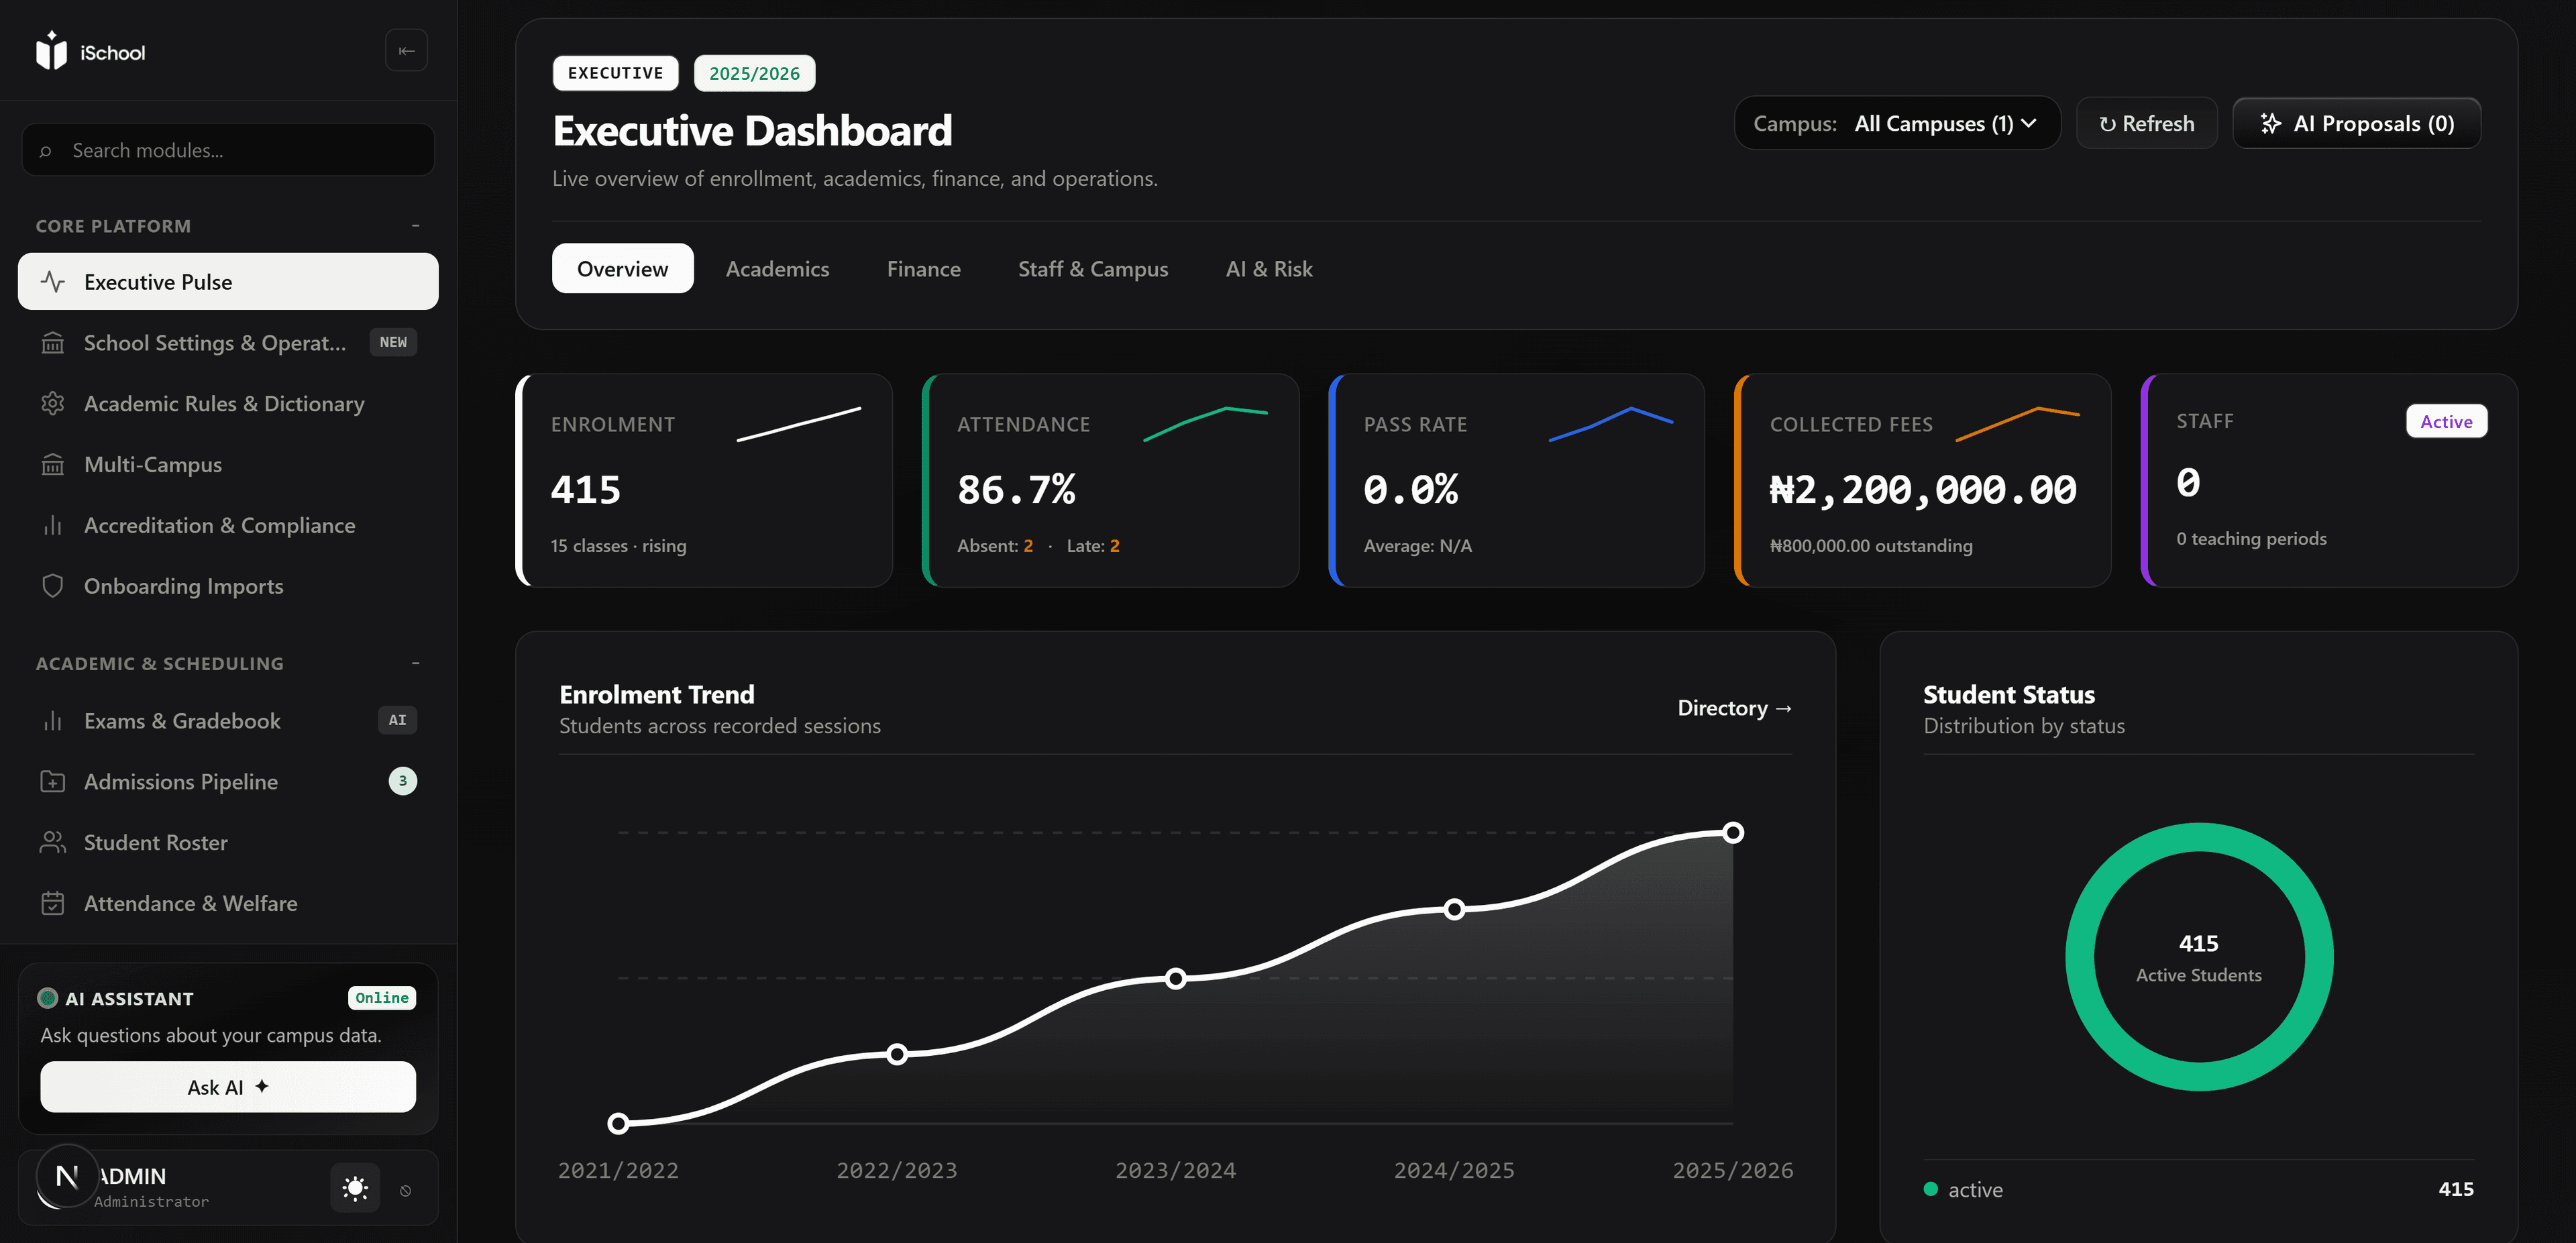Open AI Proposals (0)

[x=2356, y=123]
